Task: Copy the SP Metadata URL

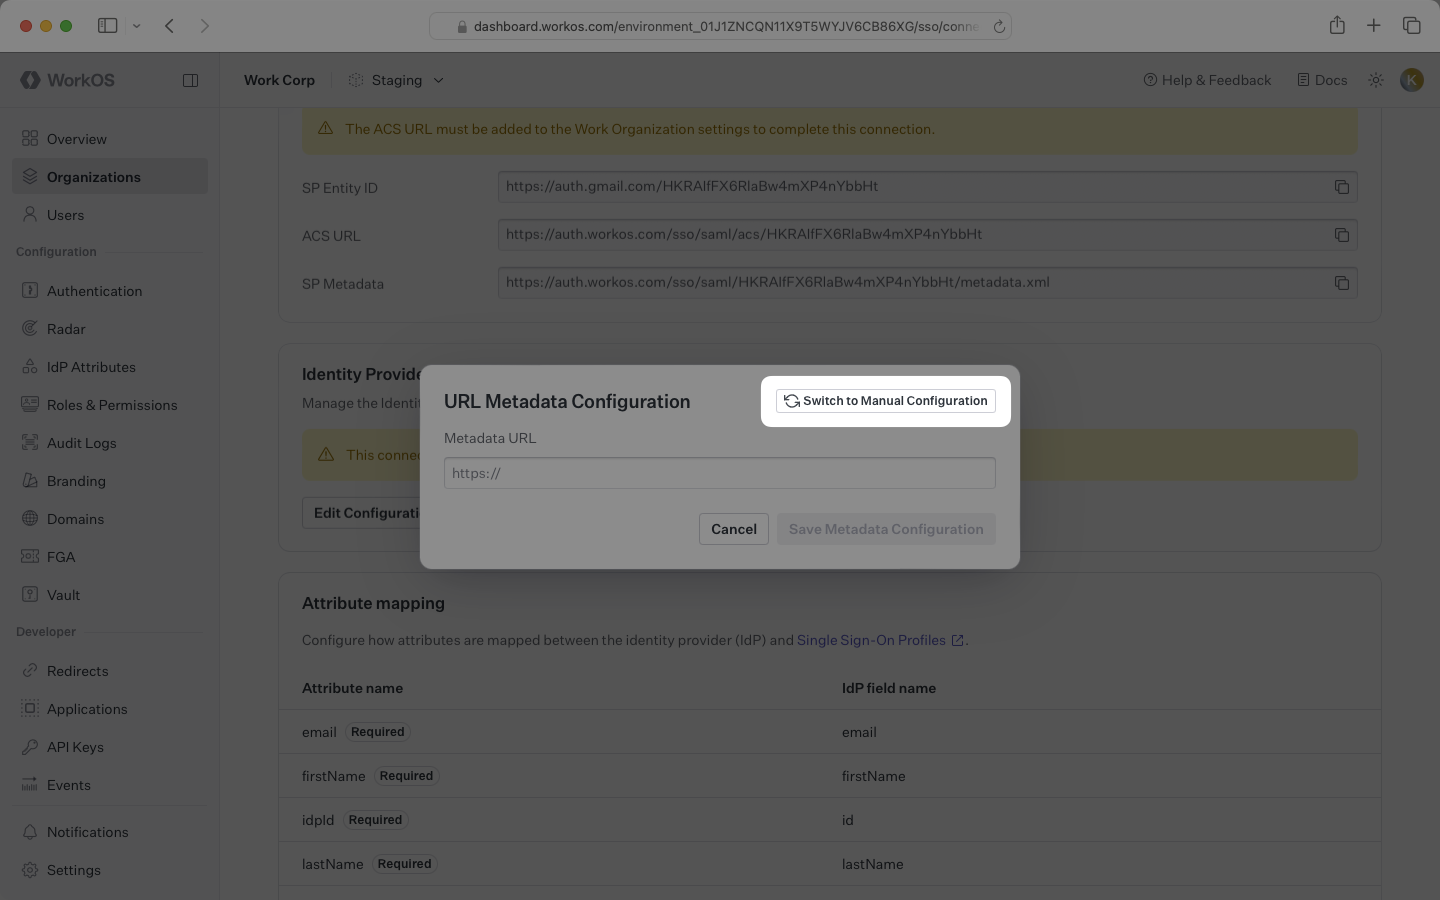Action: 1341,283
